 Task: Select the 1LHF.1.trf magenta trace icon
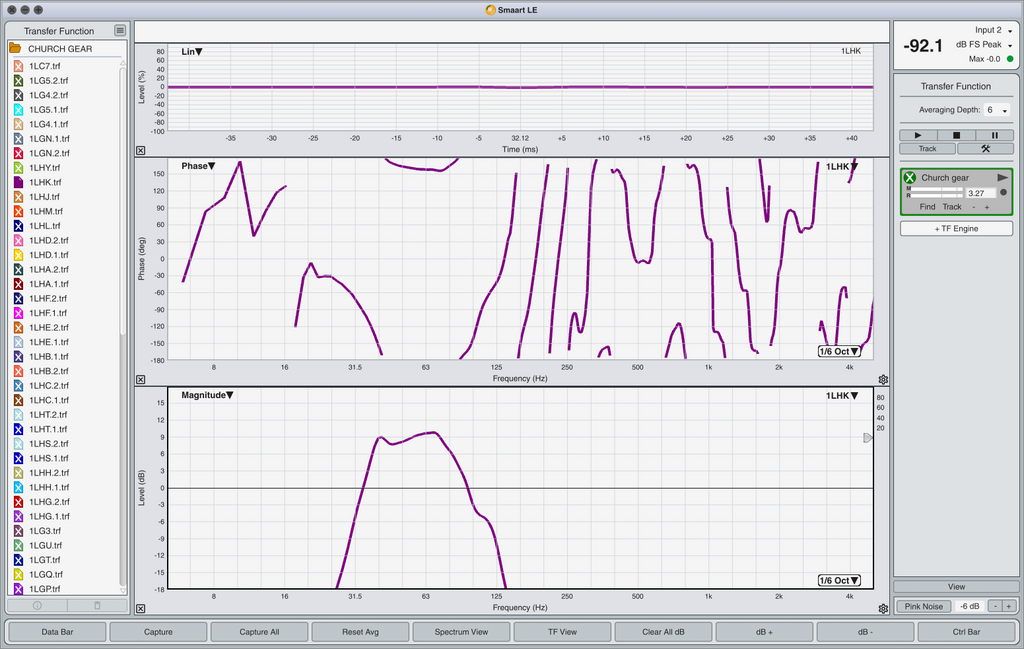click(x=18, y=313)
